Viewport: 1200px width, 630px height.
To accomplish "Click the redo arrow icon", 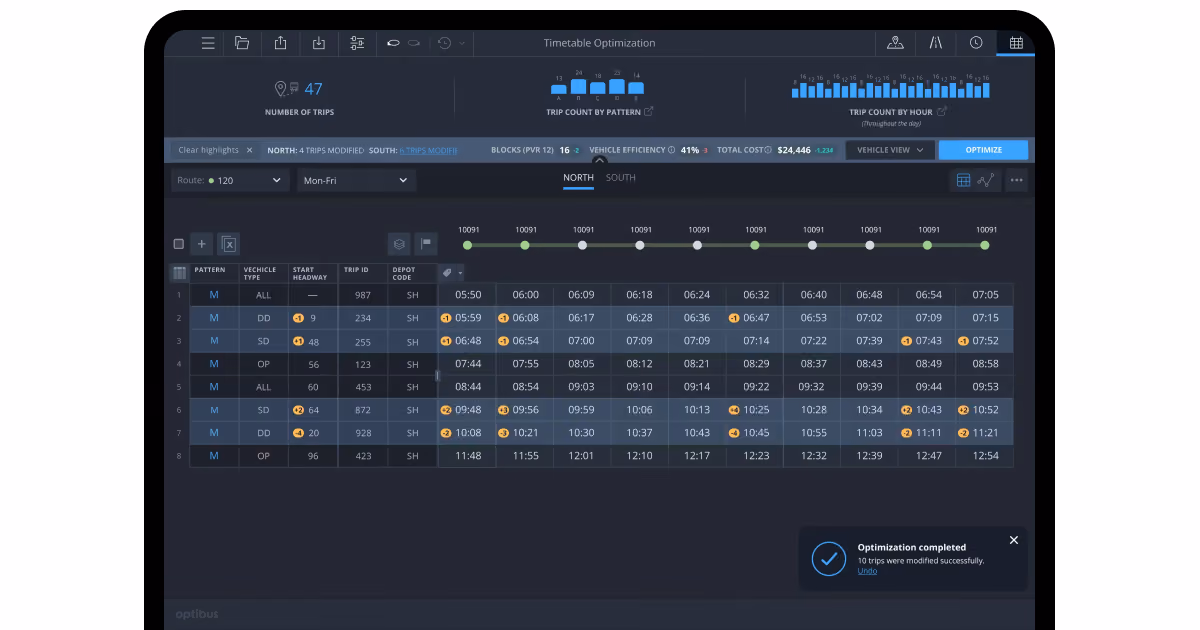I will click(414, 43).
